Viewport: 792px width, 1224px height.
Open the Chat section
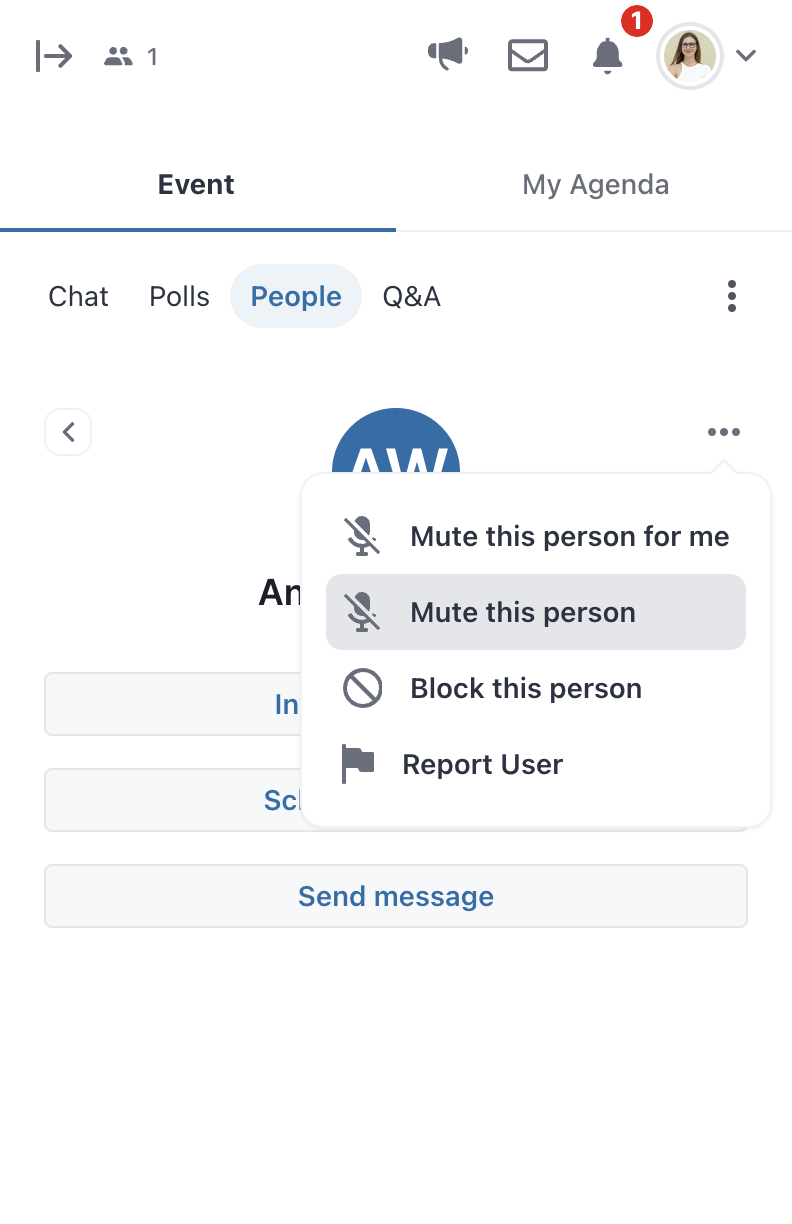[78, 297]
